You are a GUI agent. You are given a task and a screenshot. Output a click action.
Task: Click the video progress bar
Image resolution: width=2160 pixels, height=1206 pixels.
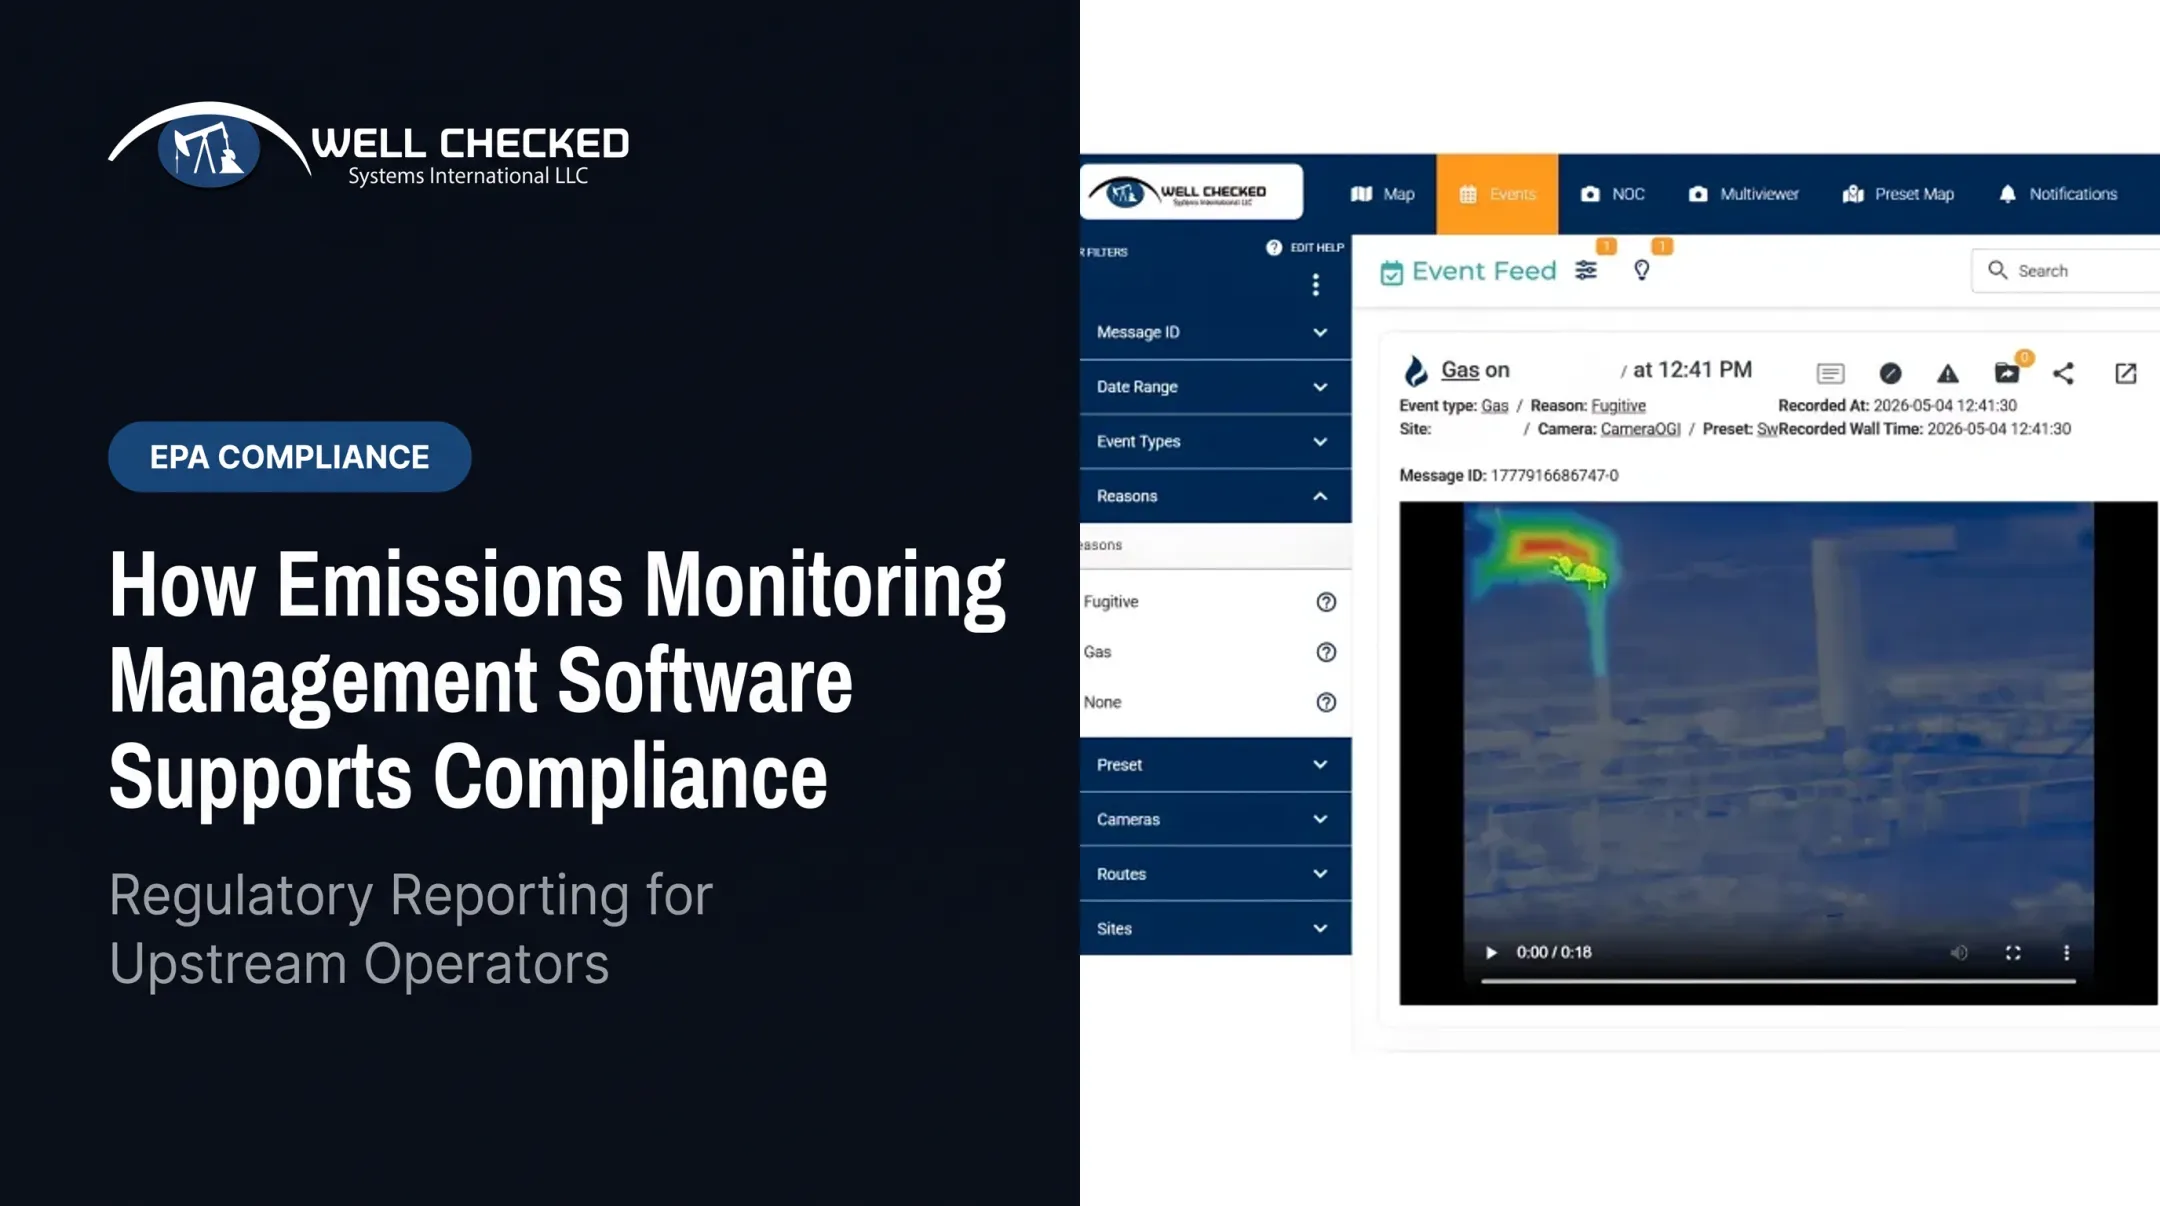(x=1778, y=982)
